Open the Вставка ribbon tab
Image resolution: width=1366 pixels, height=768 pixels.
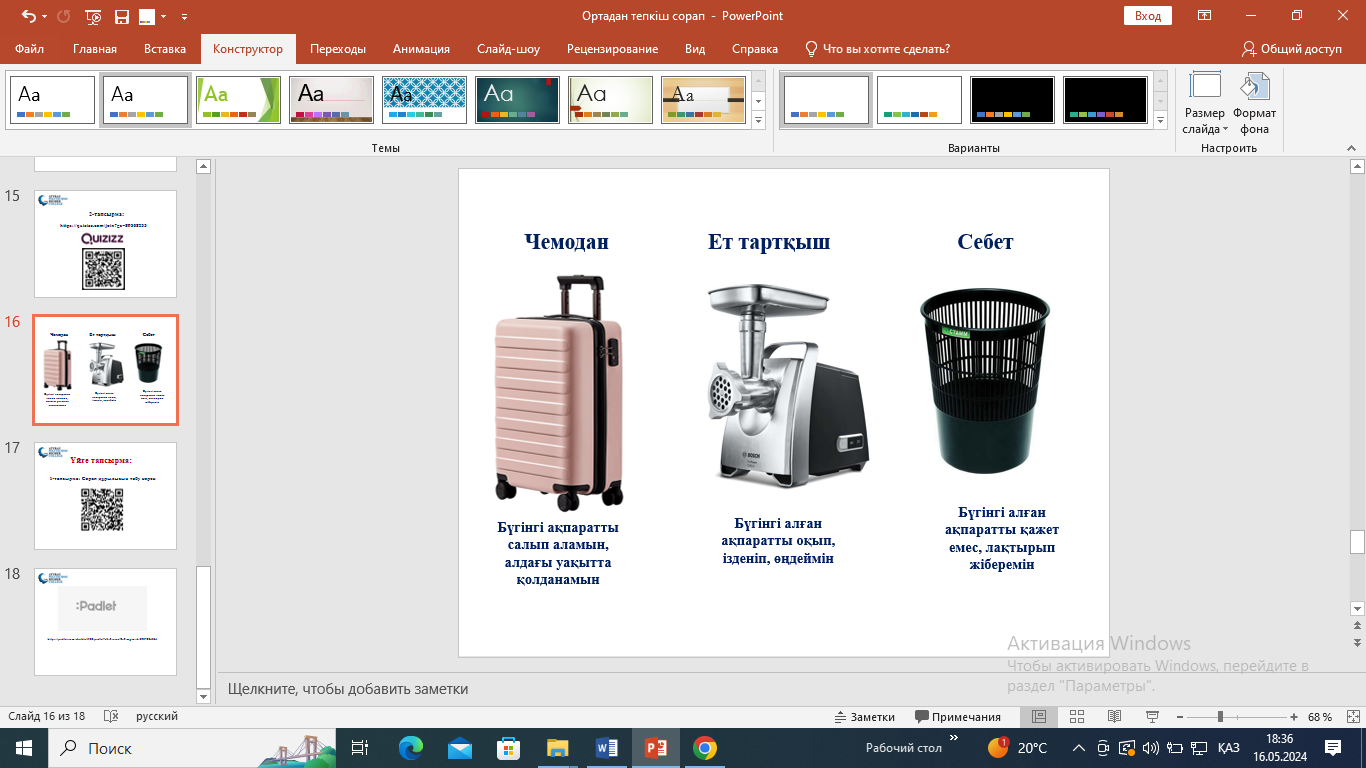(165, 49)
